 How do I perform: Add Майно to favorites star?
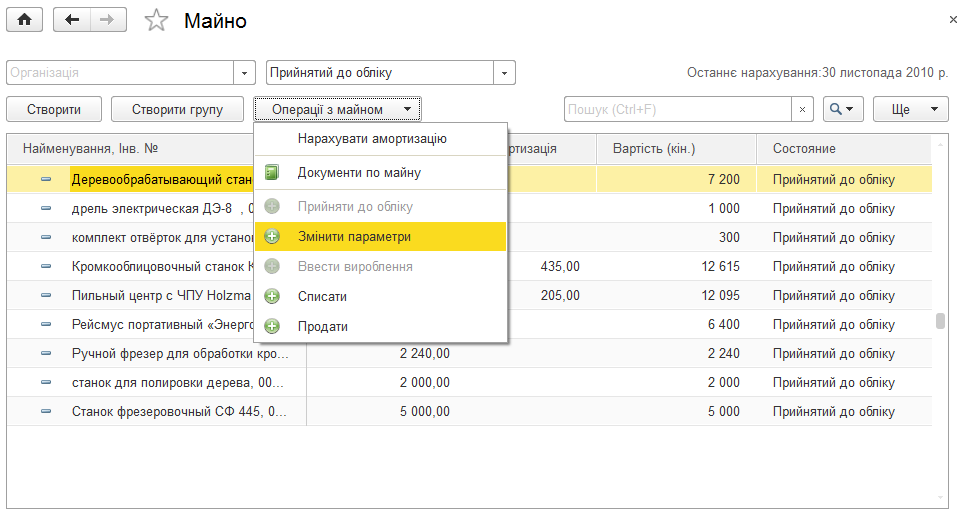point(156,20)
